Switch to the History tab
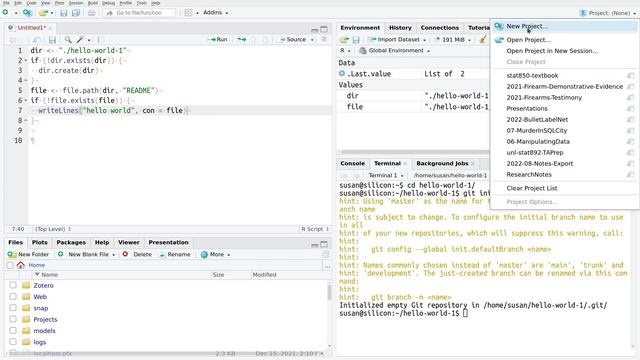This screenshot has width=640, height=360. coord(400,28)
